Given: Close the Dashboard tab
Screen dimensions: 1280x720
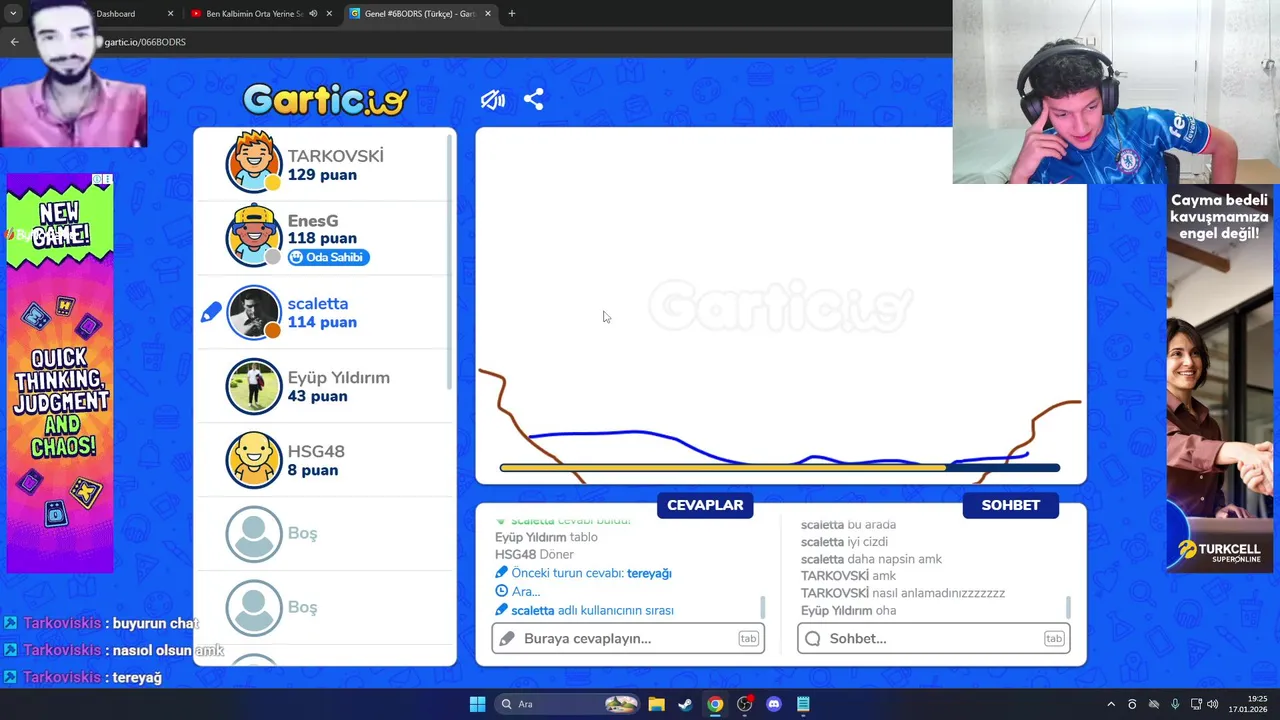Looking at the screenshot, I should coord(170,14).
